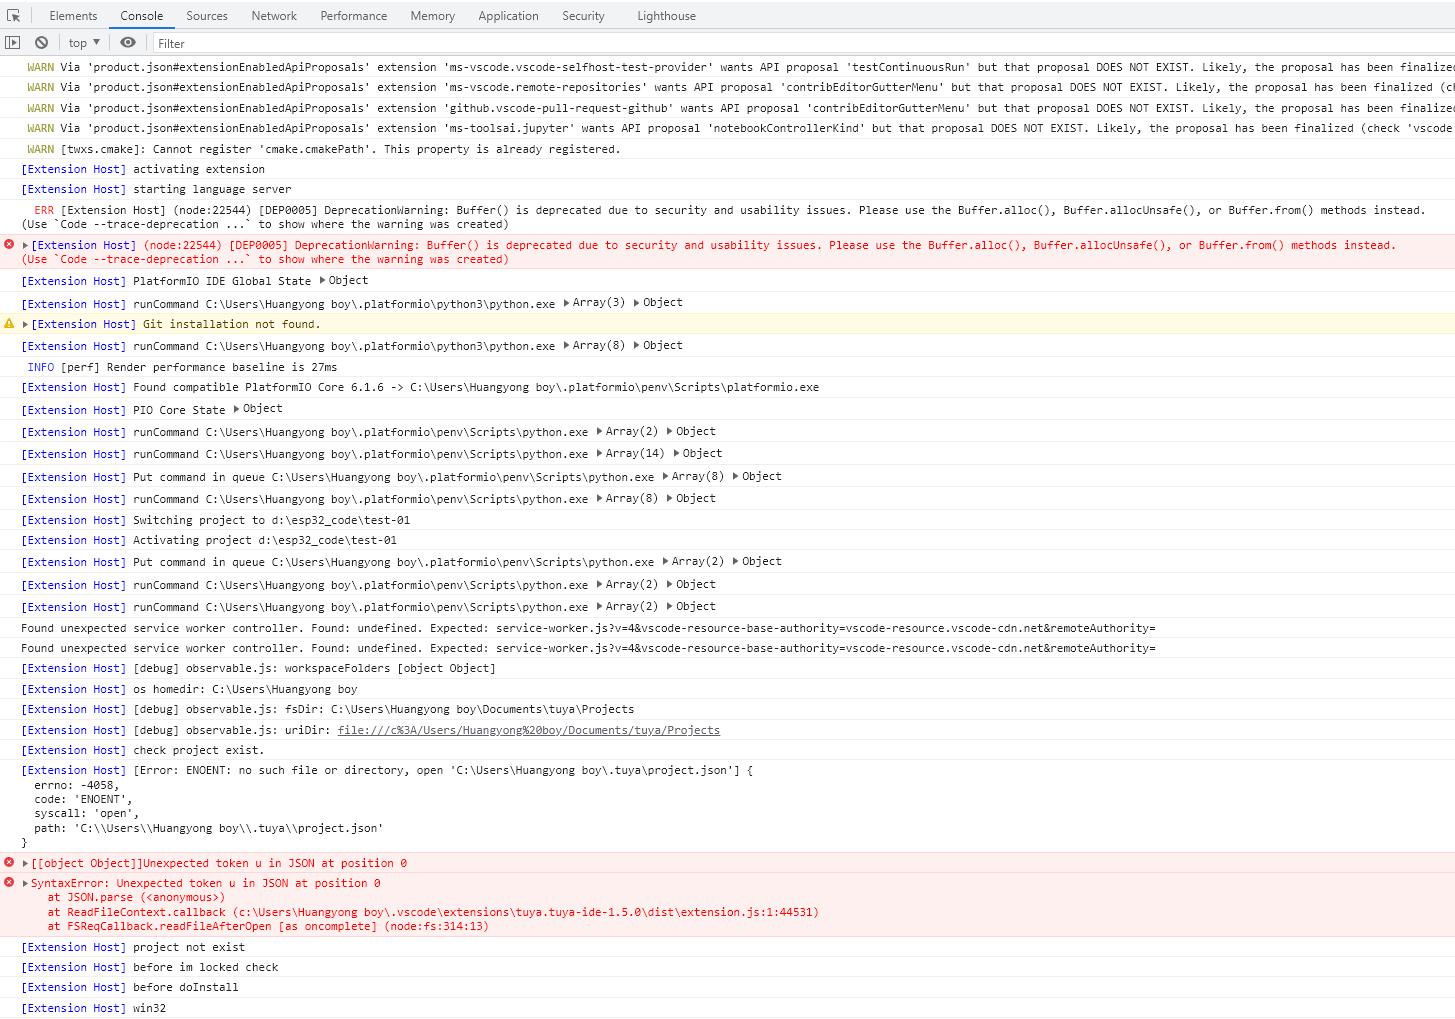
Task: Click WARN line for github.vscode-pull-request-github extension
Action: point(740,108)
